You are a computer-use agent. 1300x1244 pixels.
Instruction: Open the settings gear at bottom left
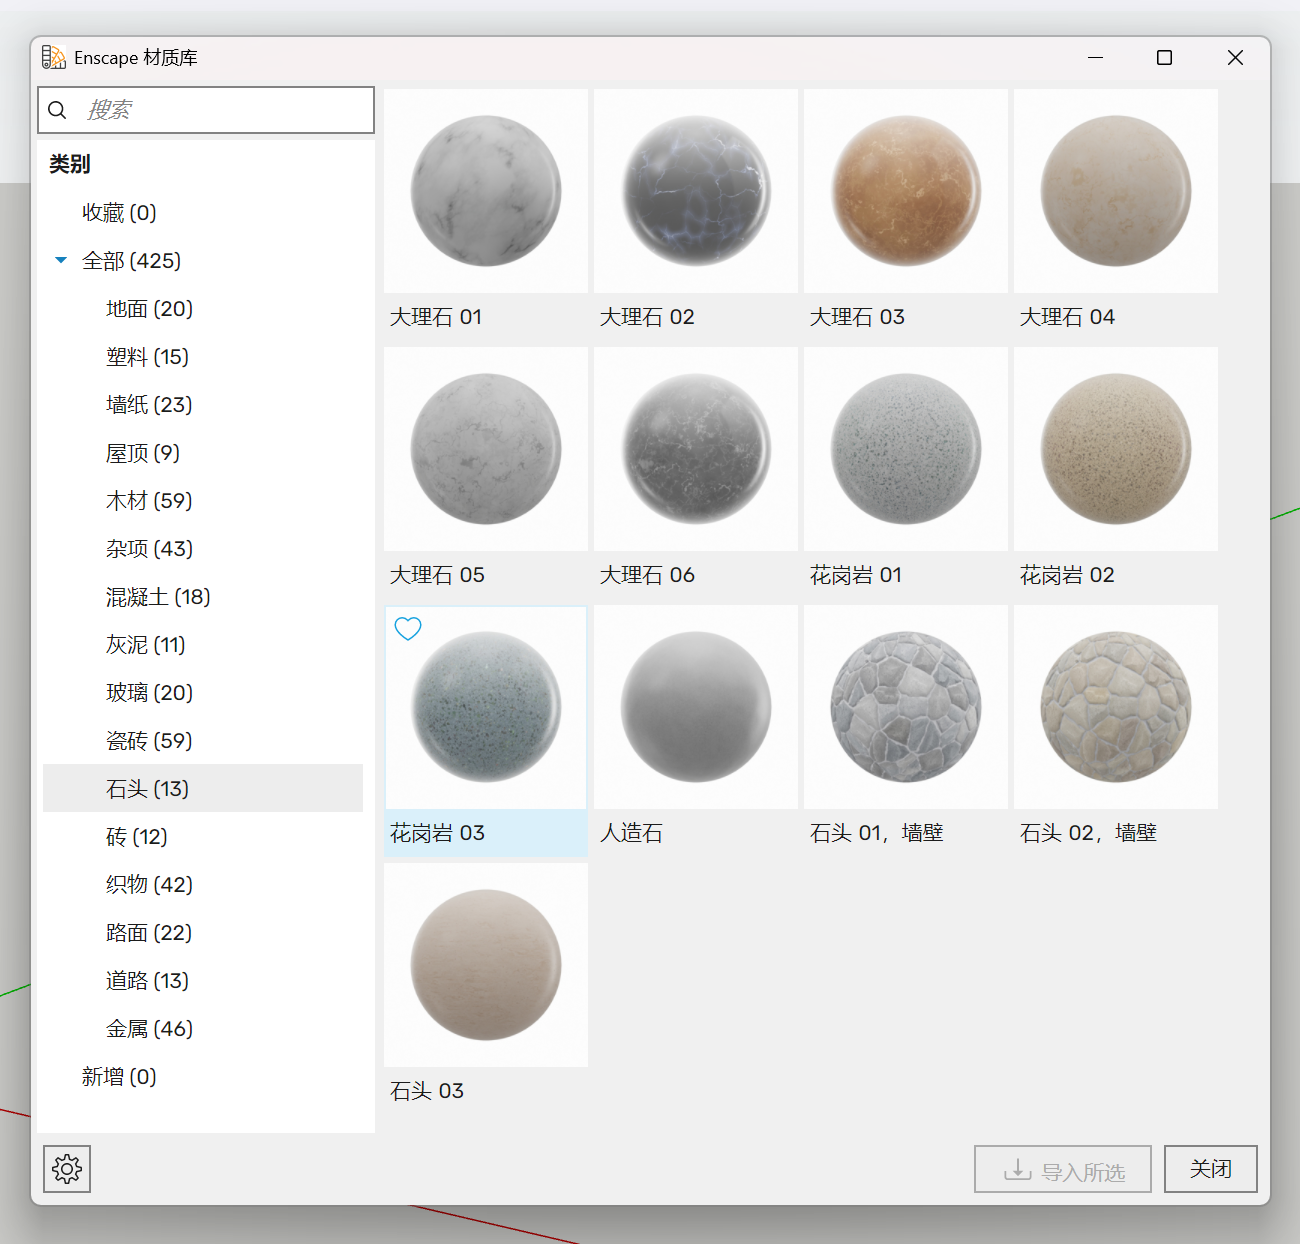point(67,1168)
